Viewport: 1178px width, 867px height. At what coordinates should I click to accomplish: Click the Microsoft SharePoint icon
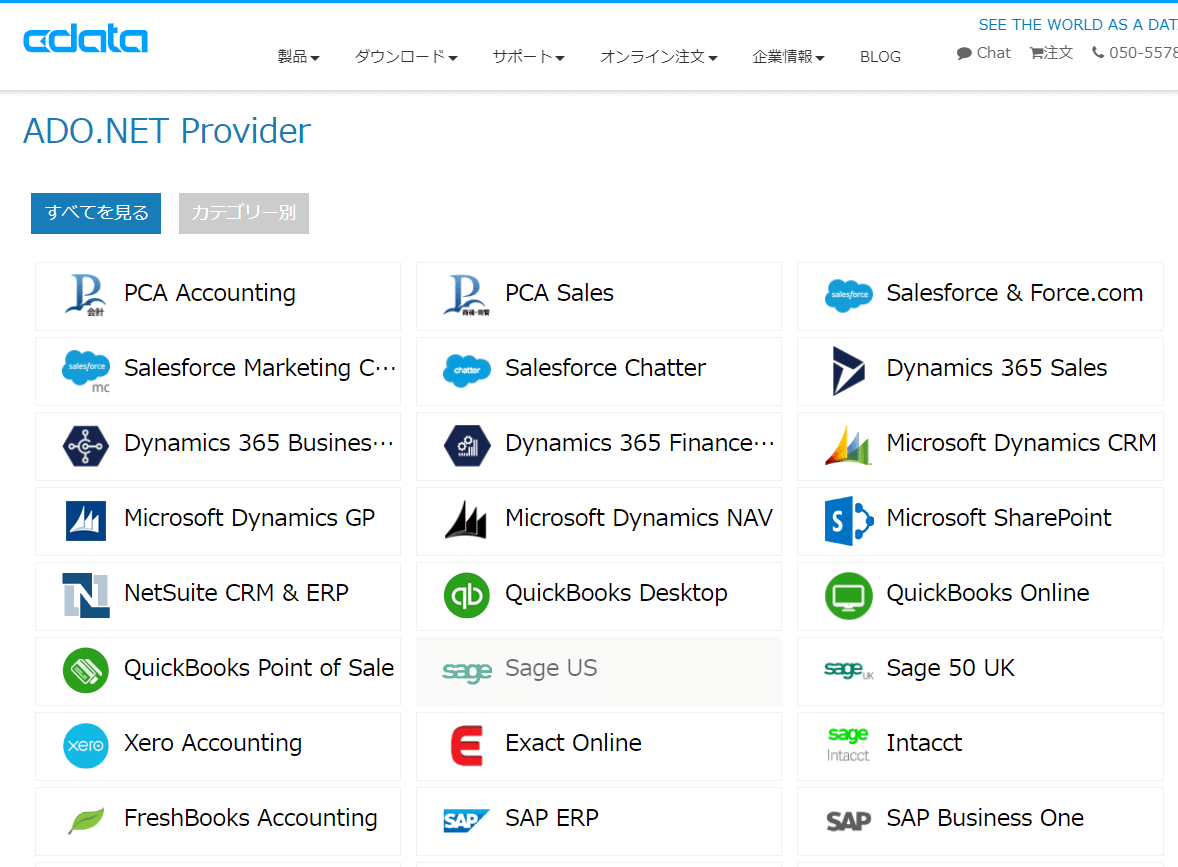coord(849,521)
